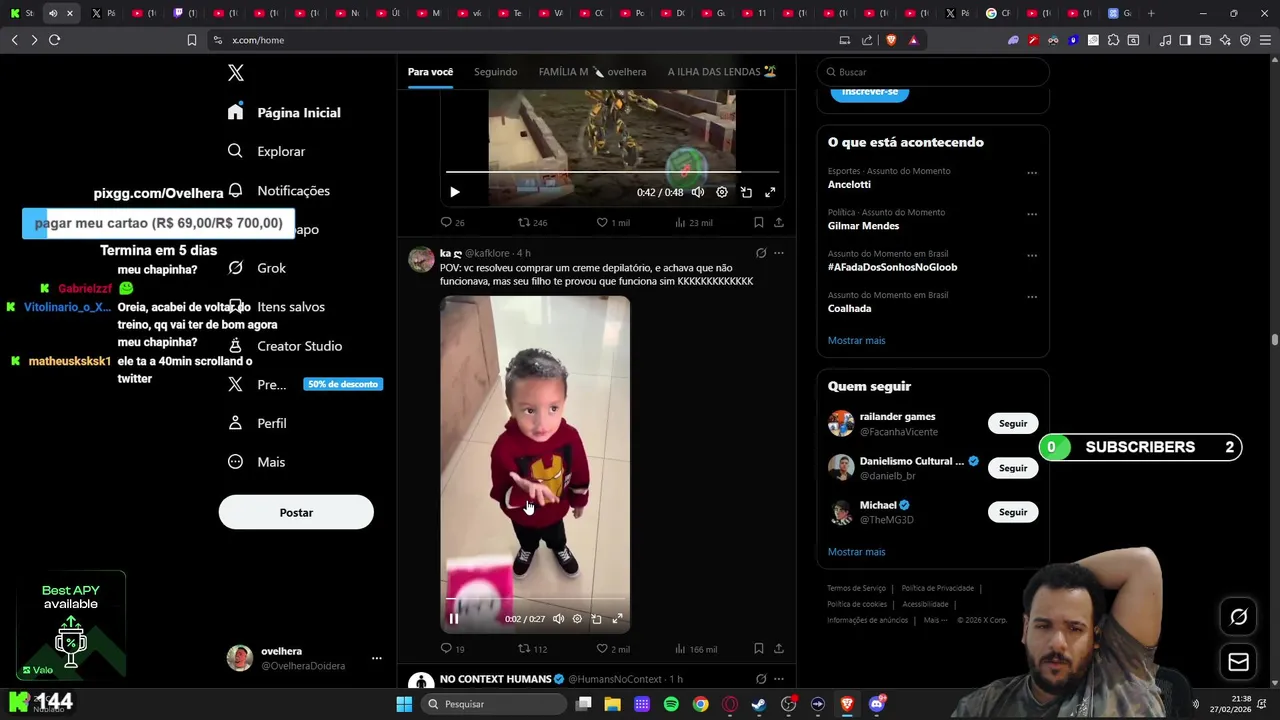Enter fullscreen on the top video
Image resolution: width=1280 pixels, height=720 pixels.
pyautogui.click(x=770, y=192)
